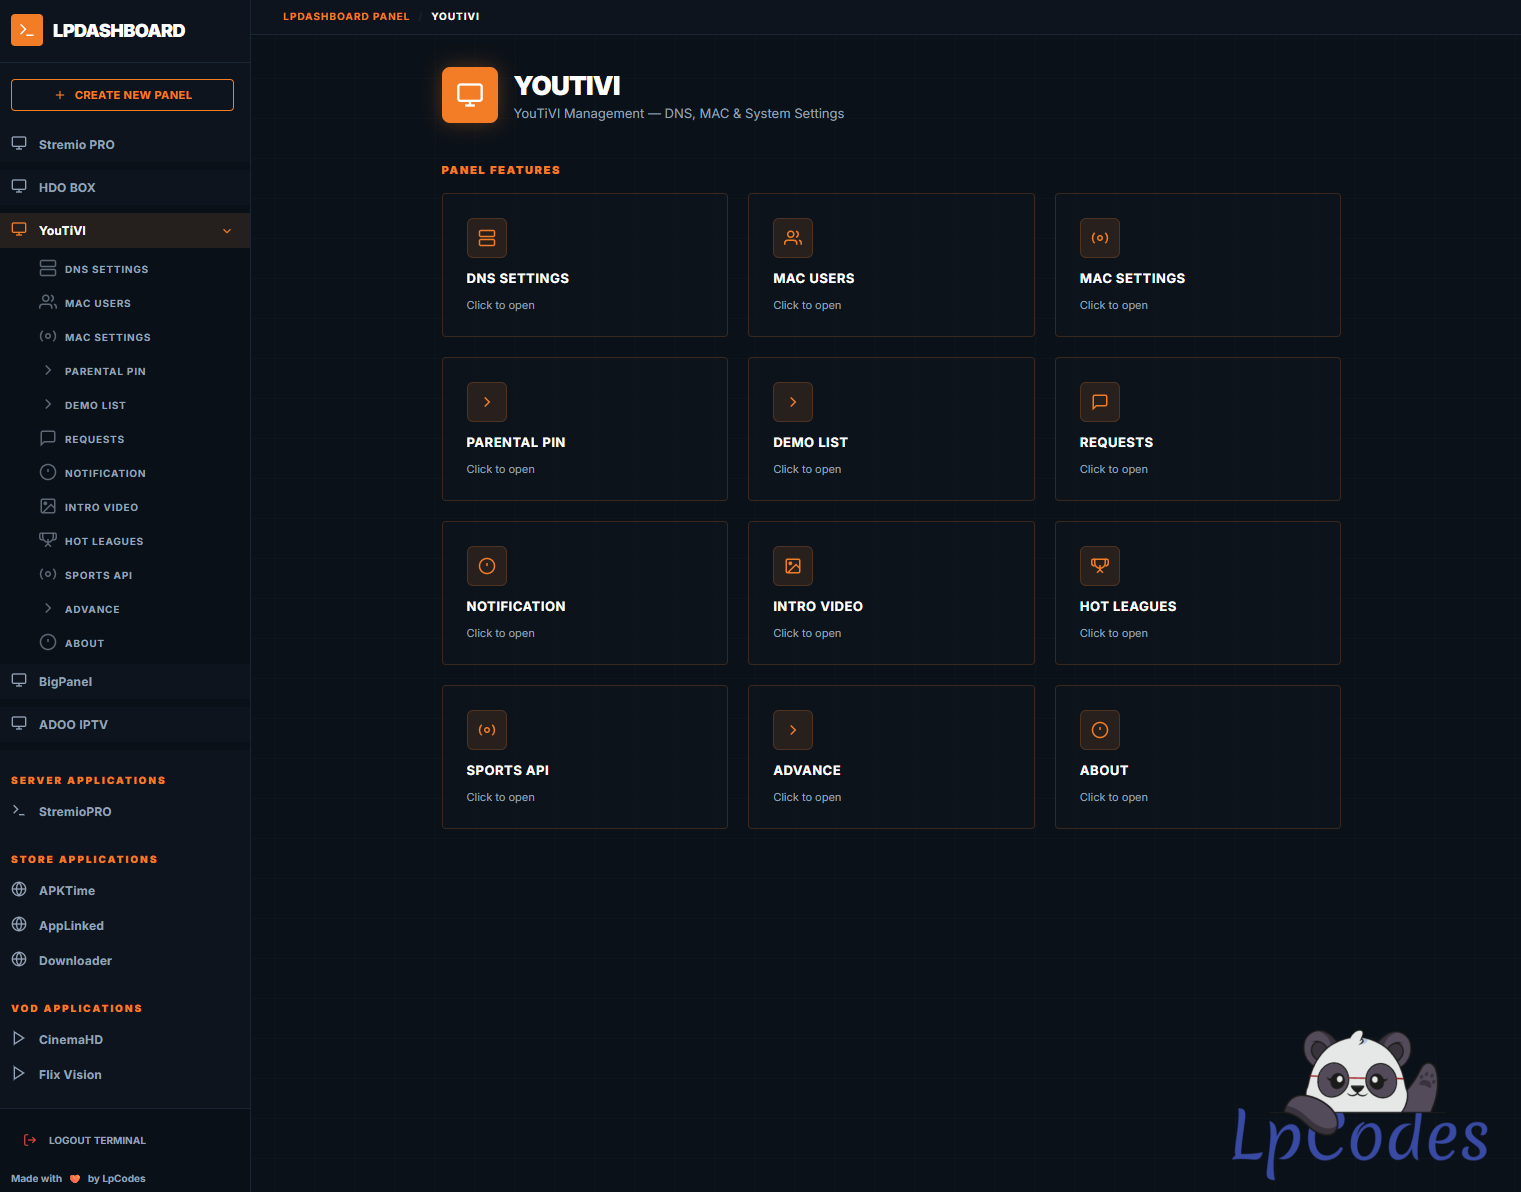1521x1192 pixels.
Task: Click the Hot Leagues trophy icon
Action: (x=1099, y=566)
